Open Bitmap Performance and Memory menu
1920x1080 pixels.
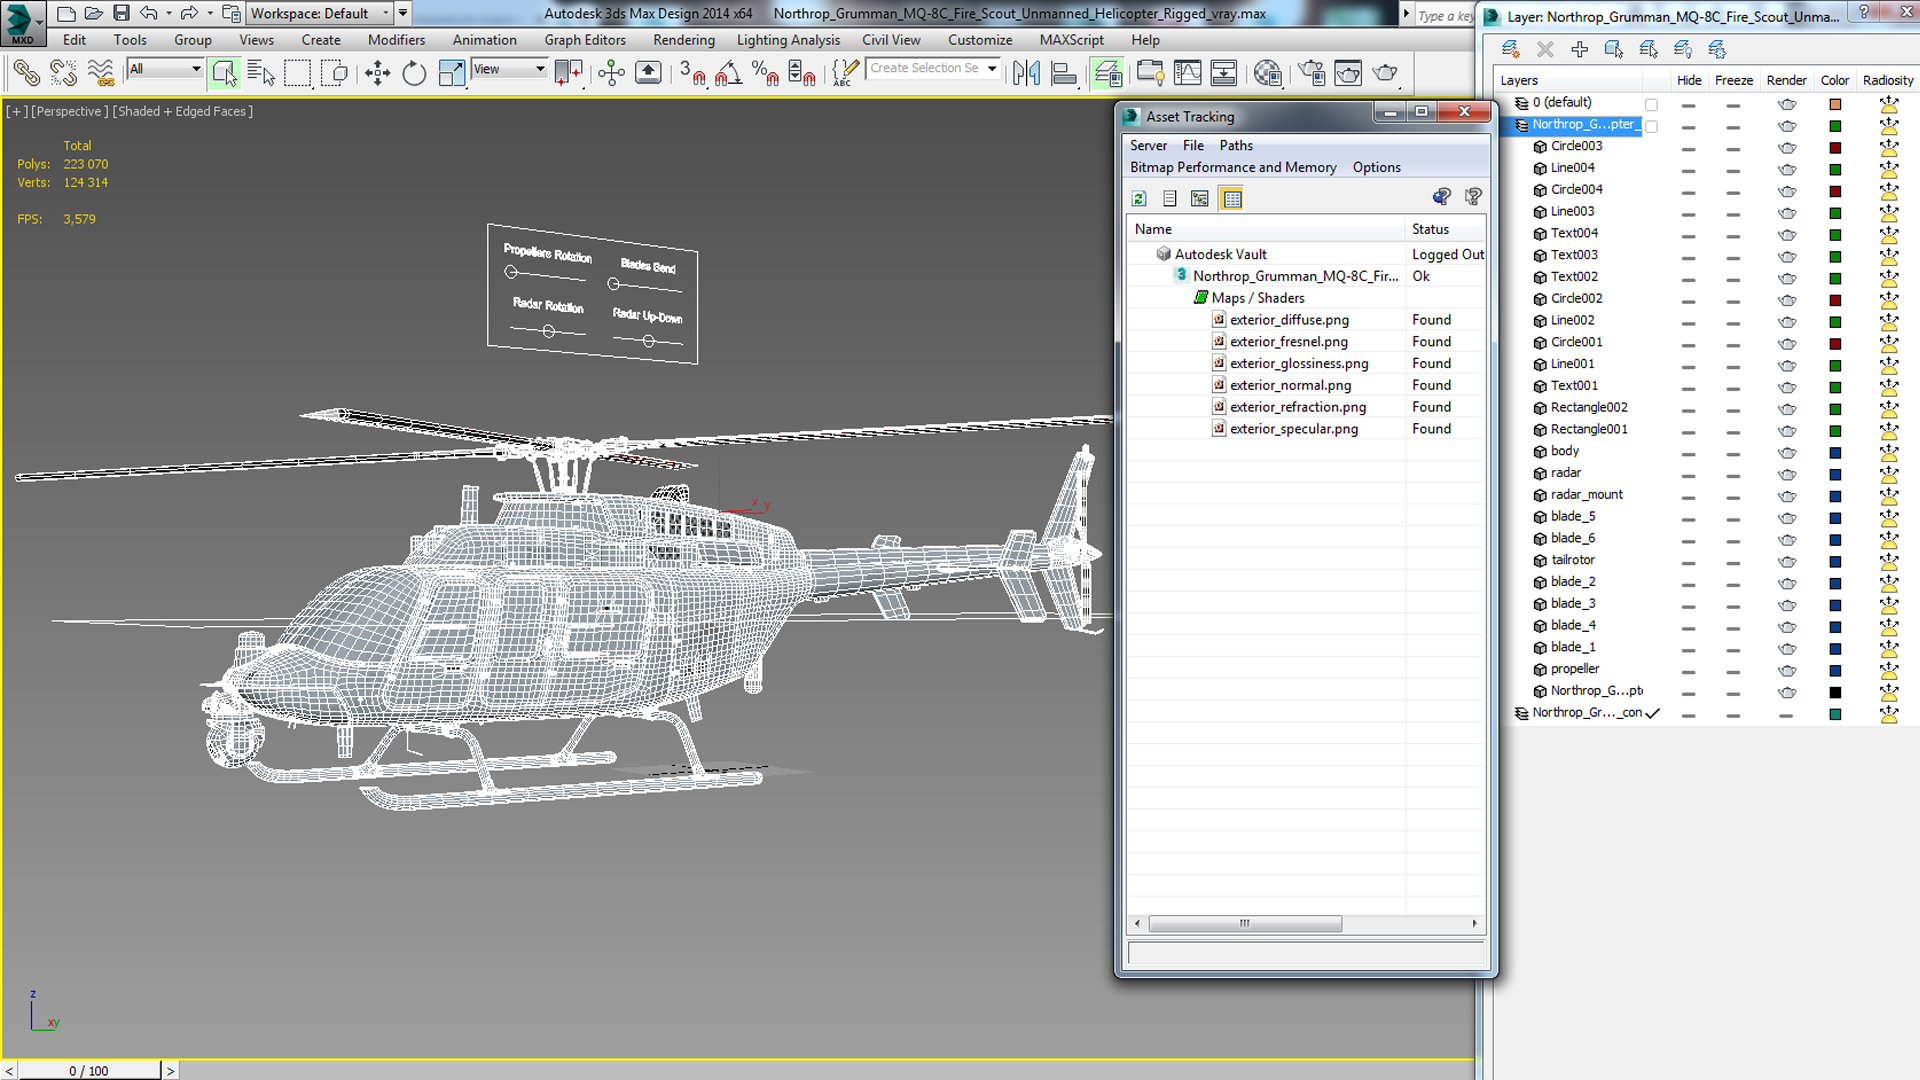pyautogui.click(x=1233, y=167)
